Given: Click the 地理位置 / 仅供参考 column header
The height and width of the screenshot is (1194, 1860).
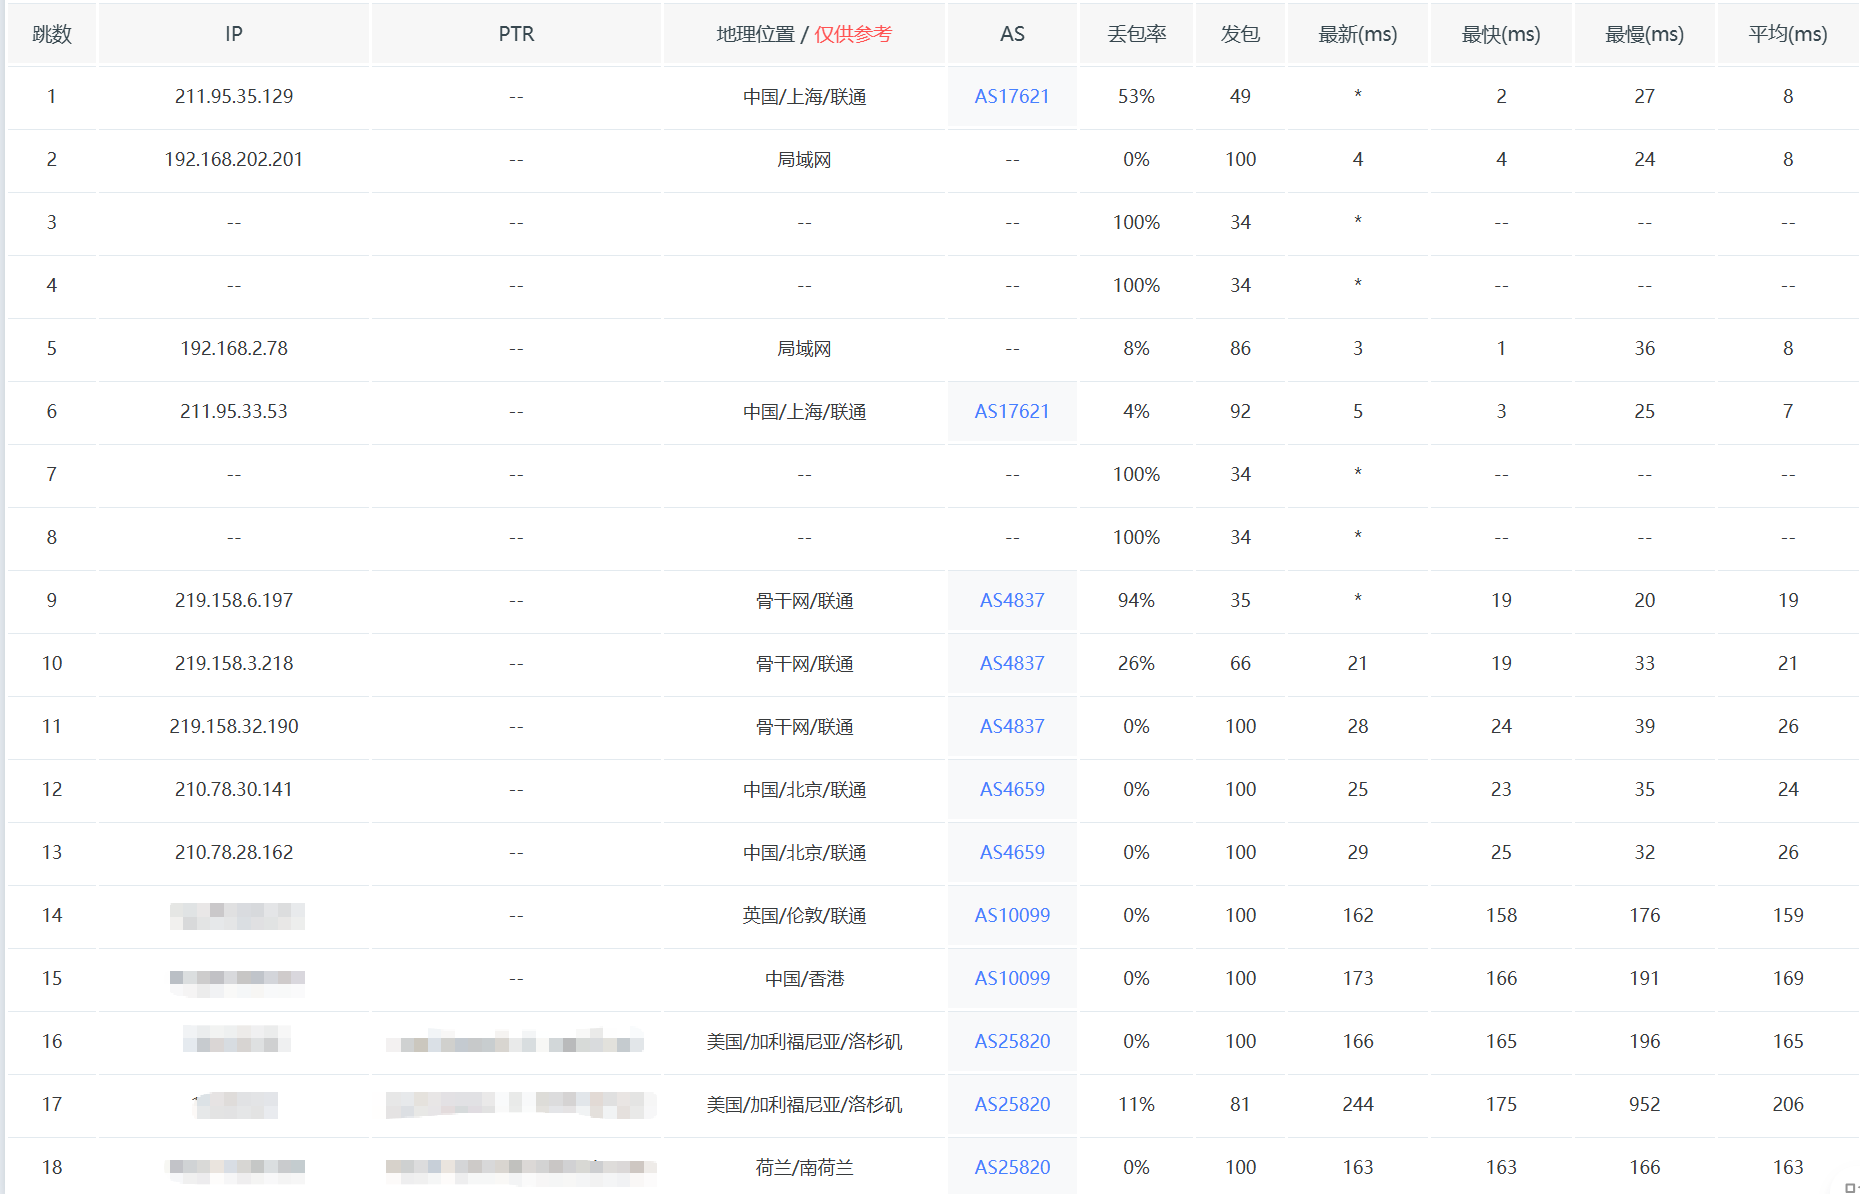Looking at the screenshot, I should (804, 34).
